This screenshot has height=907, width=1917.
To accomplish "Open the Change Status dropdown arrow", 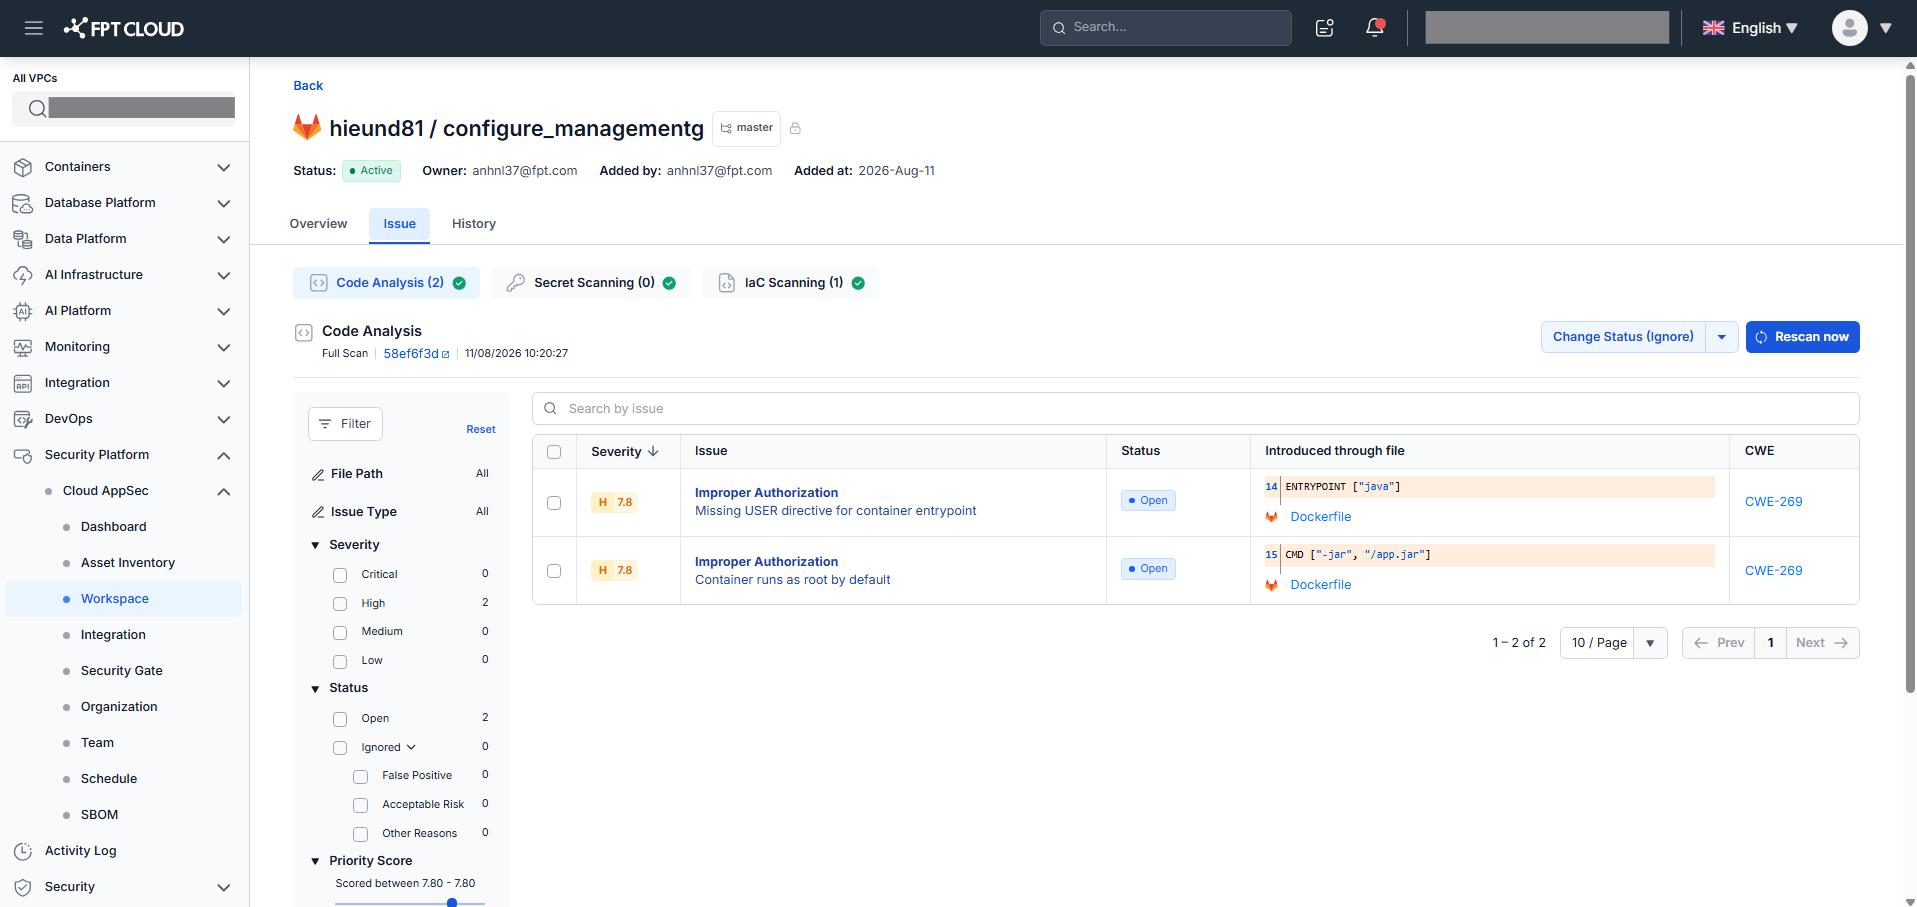I will [x=1722, y=337].
